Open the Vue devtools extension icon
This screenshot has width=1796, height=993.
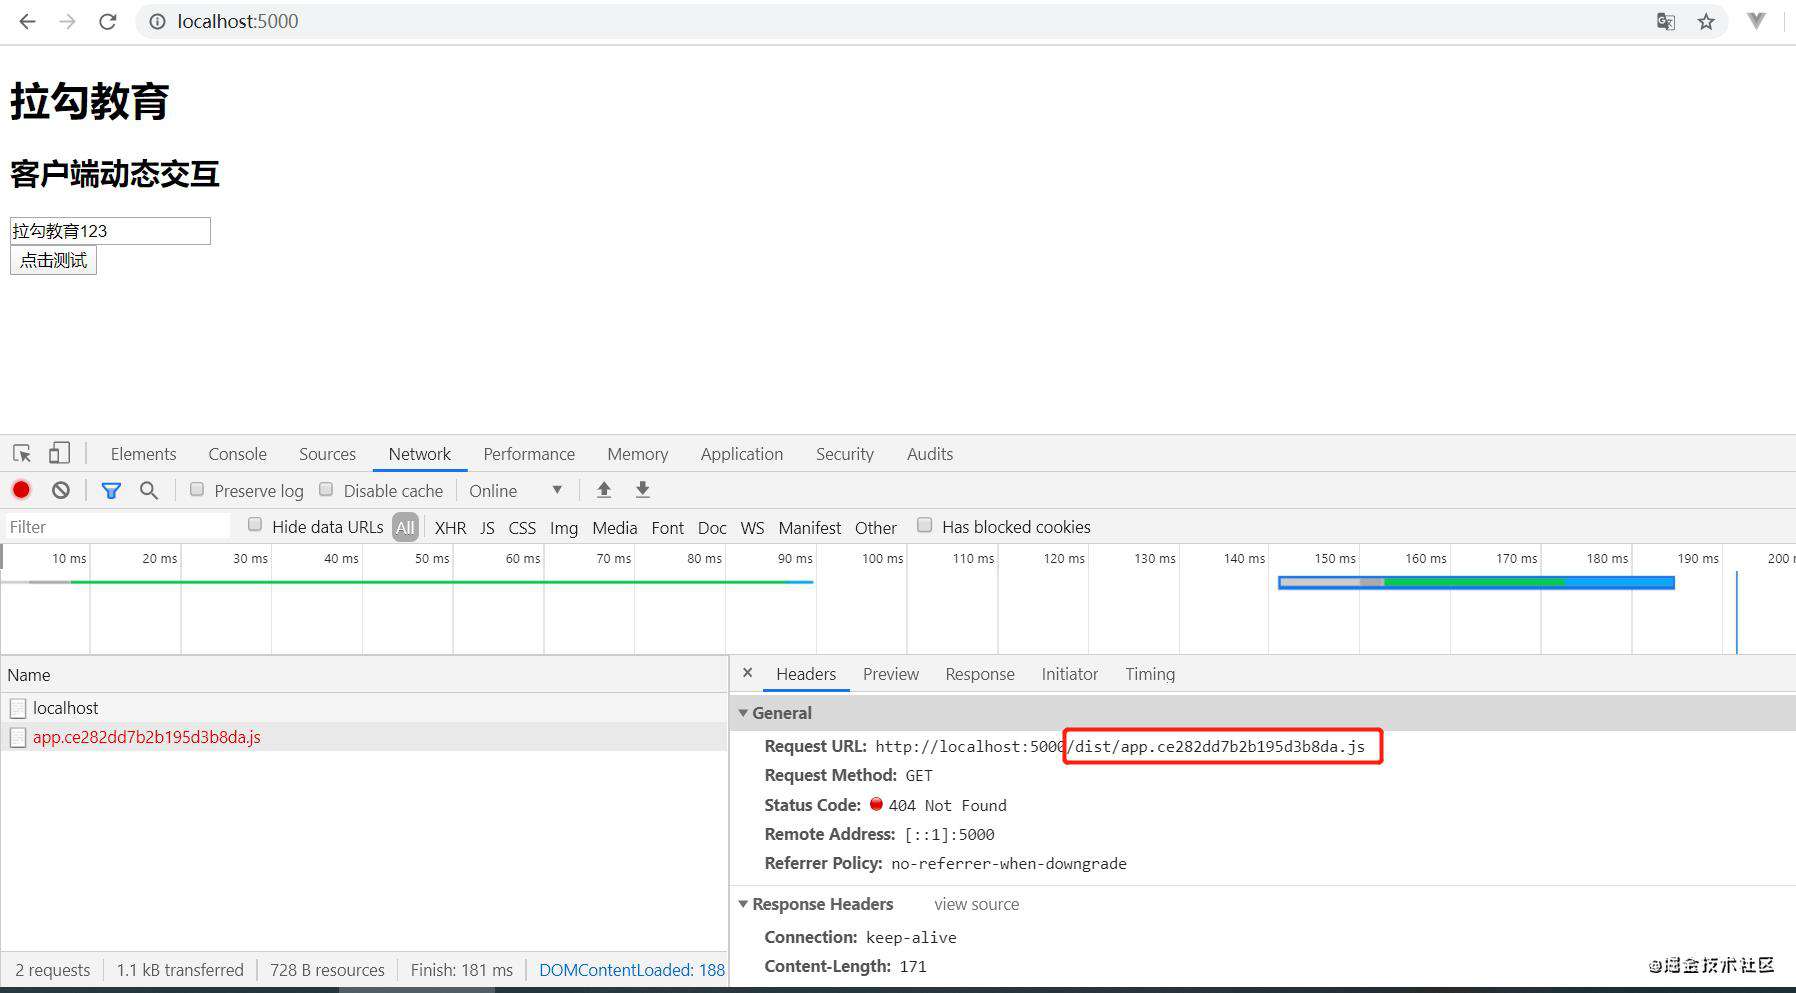point(1756,21)
